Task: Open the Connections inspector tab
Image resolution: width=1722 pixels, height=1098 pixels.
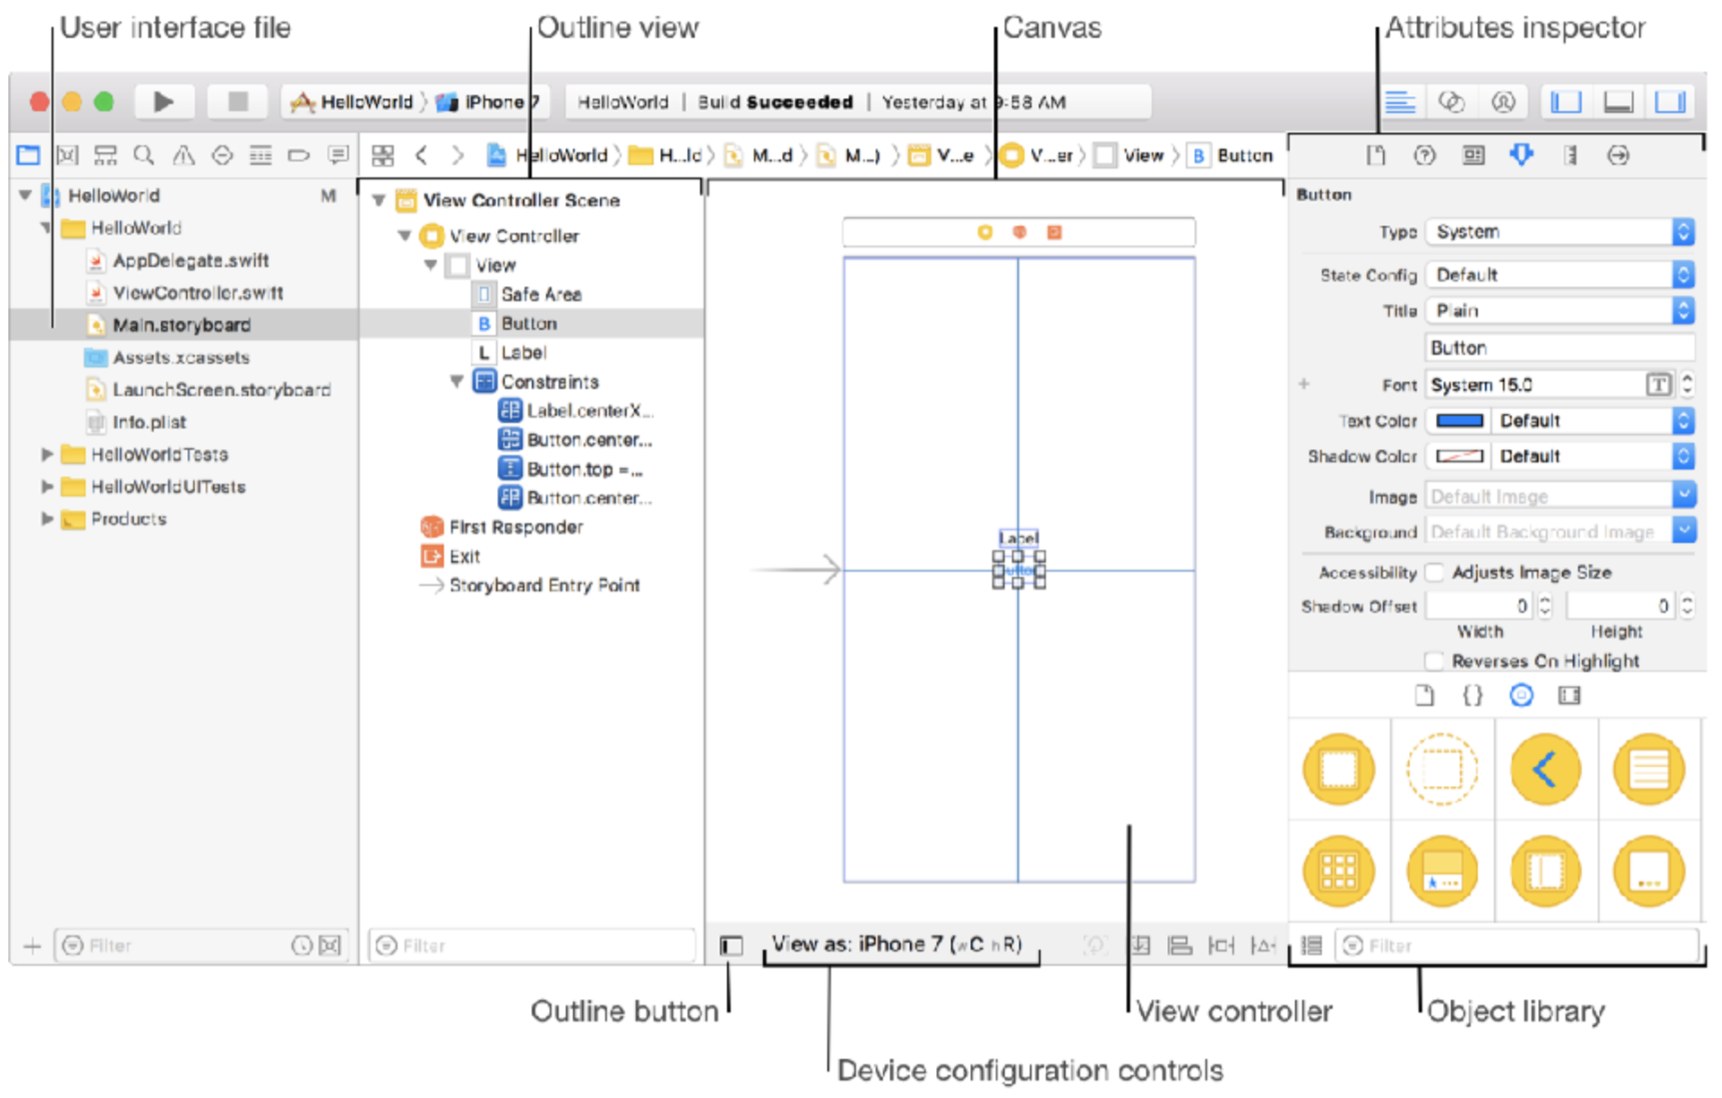Action: (1618, 155)
